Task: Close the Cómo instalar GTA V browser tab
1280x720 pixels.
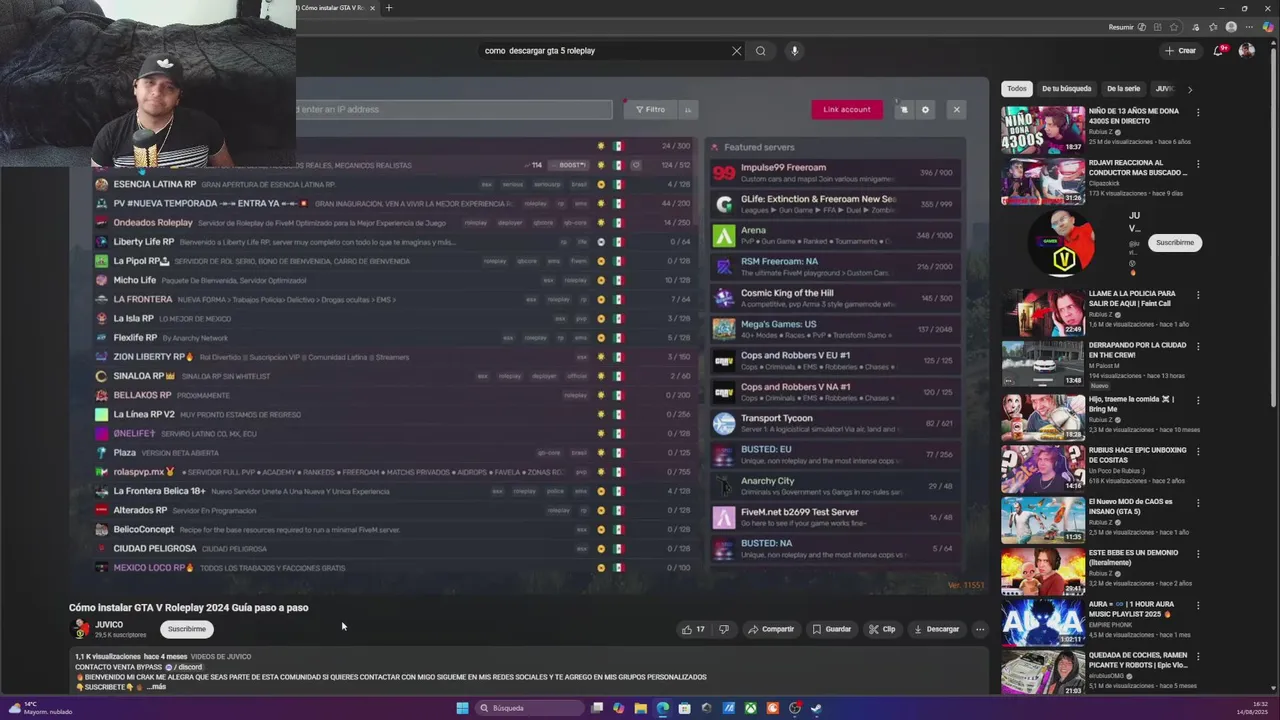Action: click(x=372, y=8)
